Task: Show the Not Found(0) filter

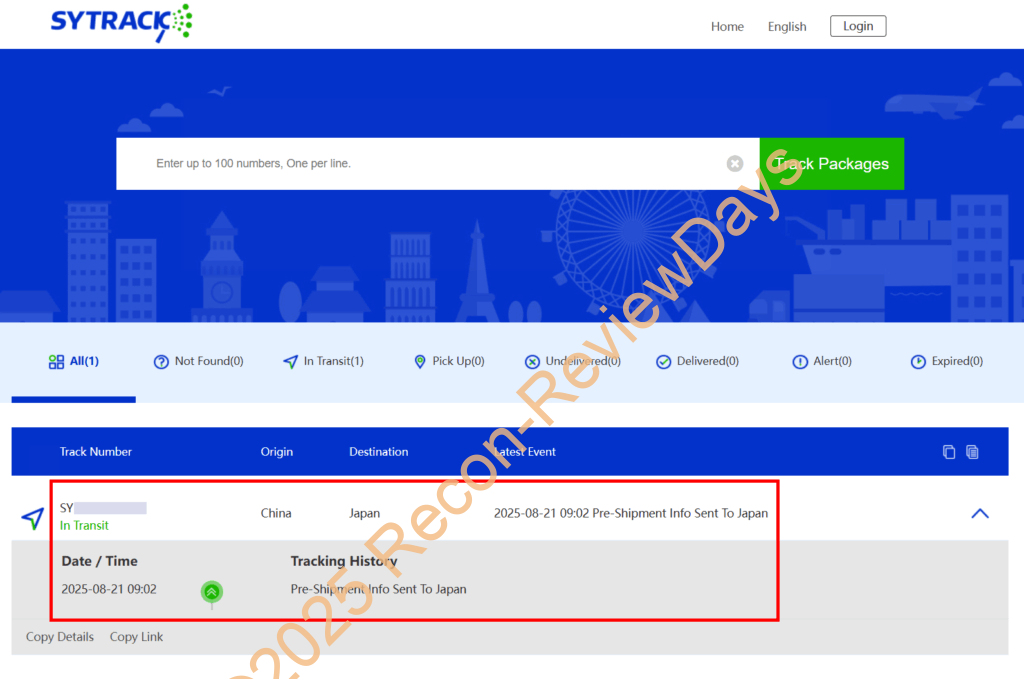Action: tap(198, 362)
